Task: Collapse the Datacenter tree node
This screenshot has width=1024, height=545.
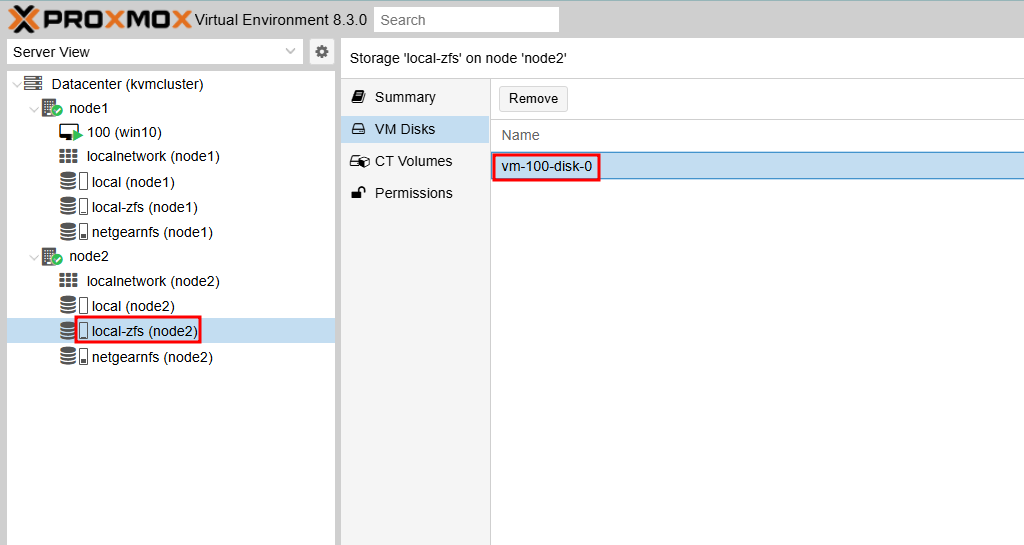Action: pos(16,85)
